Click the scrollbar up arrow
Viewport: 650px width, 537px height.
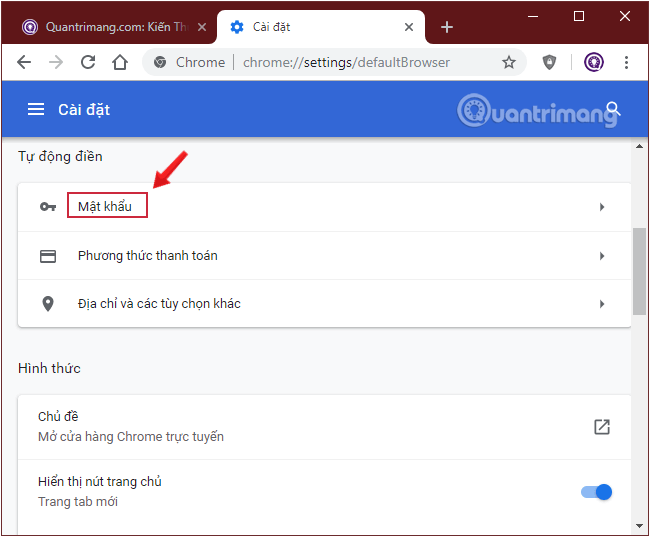point(639,146)
